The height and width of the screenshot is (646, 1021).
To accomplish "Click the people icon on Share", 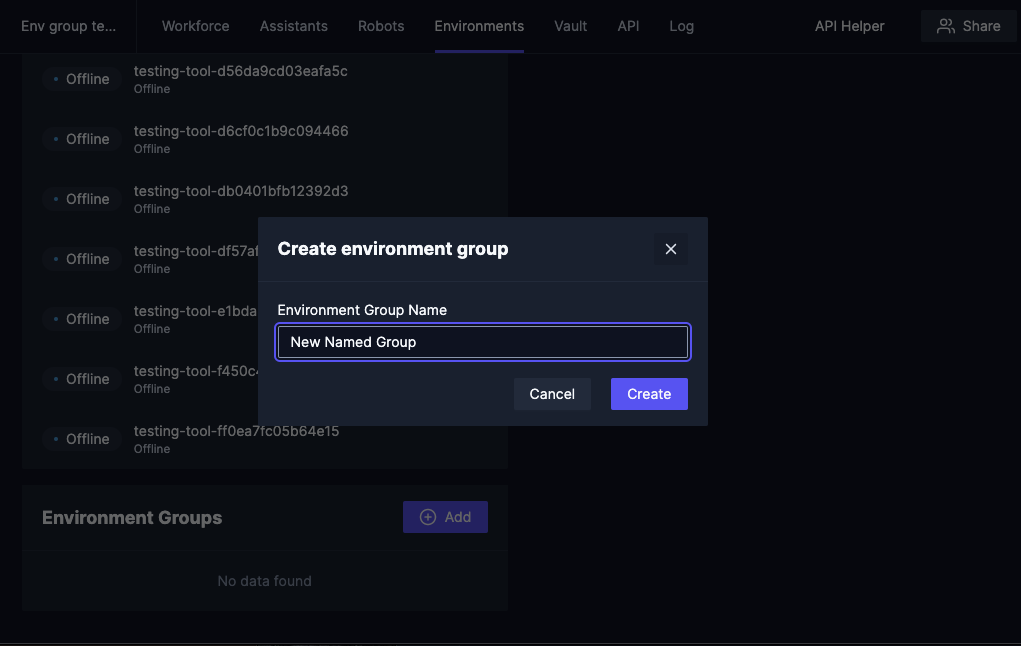I will tap(945, 26).
